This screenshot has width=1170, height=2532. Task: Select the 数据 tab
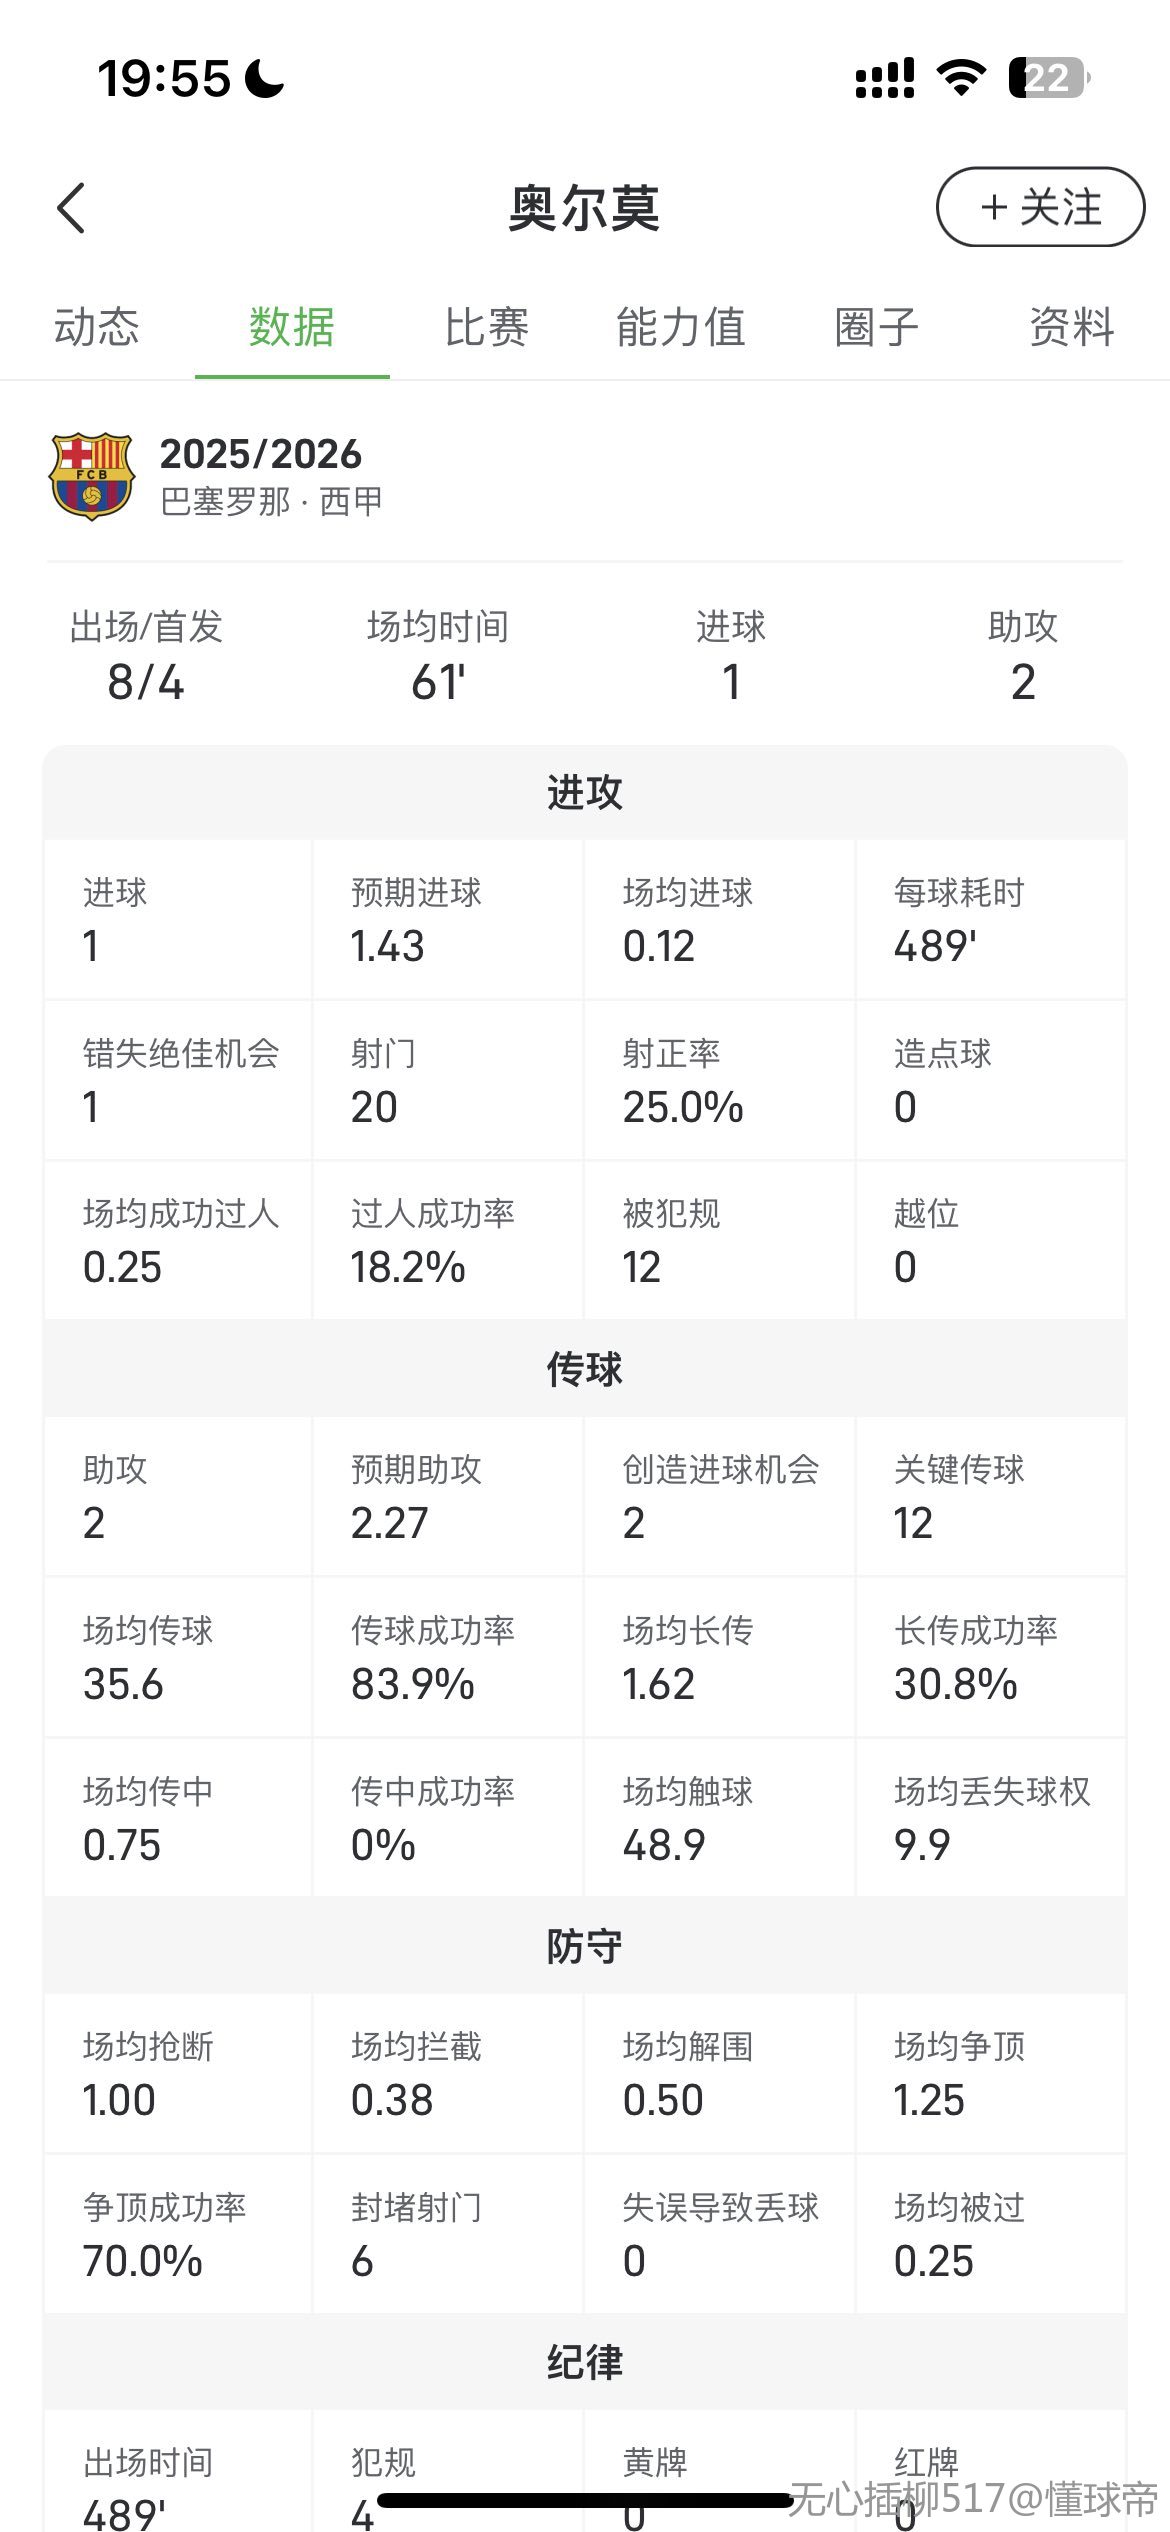tap(292, 327)
